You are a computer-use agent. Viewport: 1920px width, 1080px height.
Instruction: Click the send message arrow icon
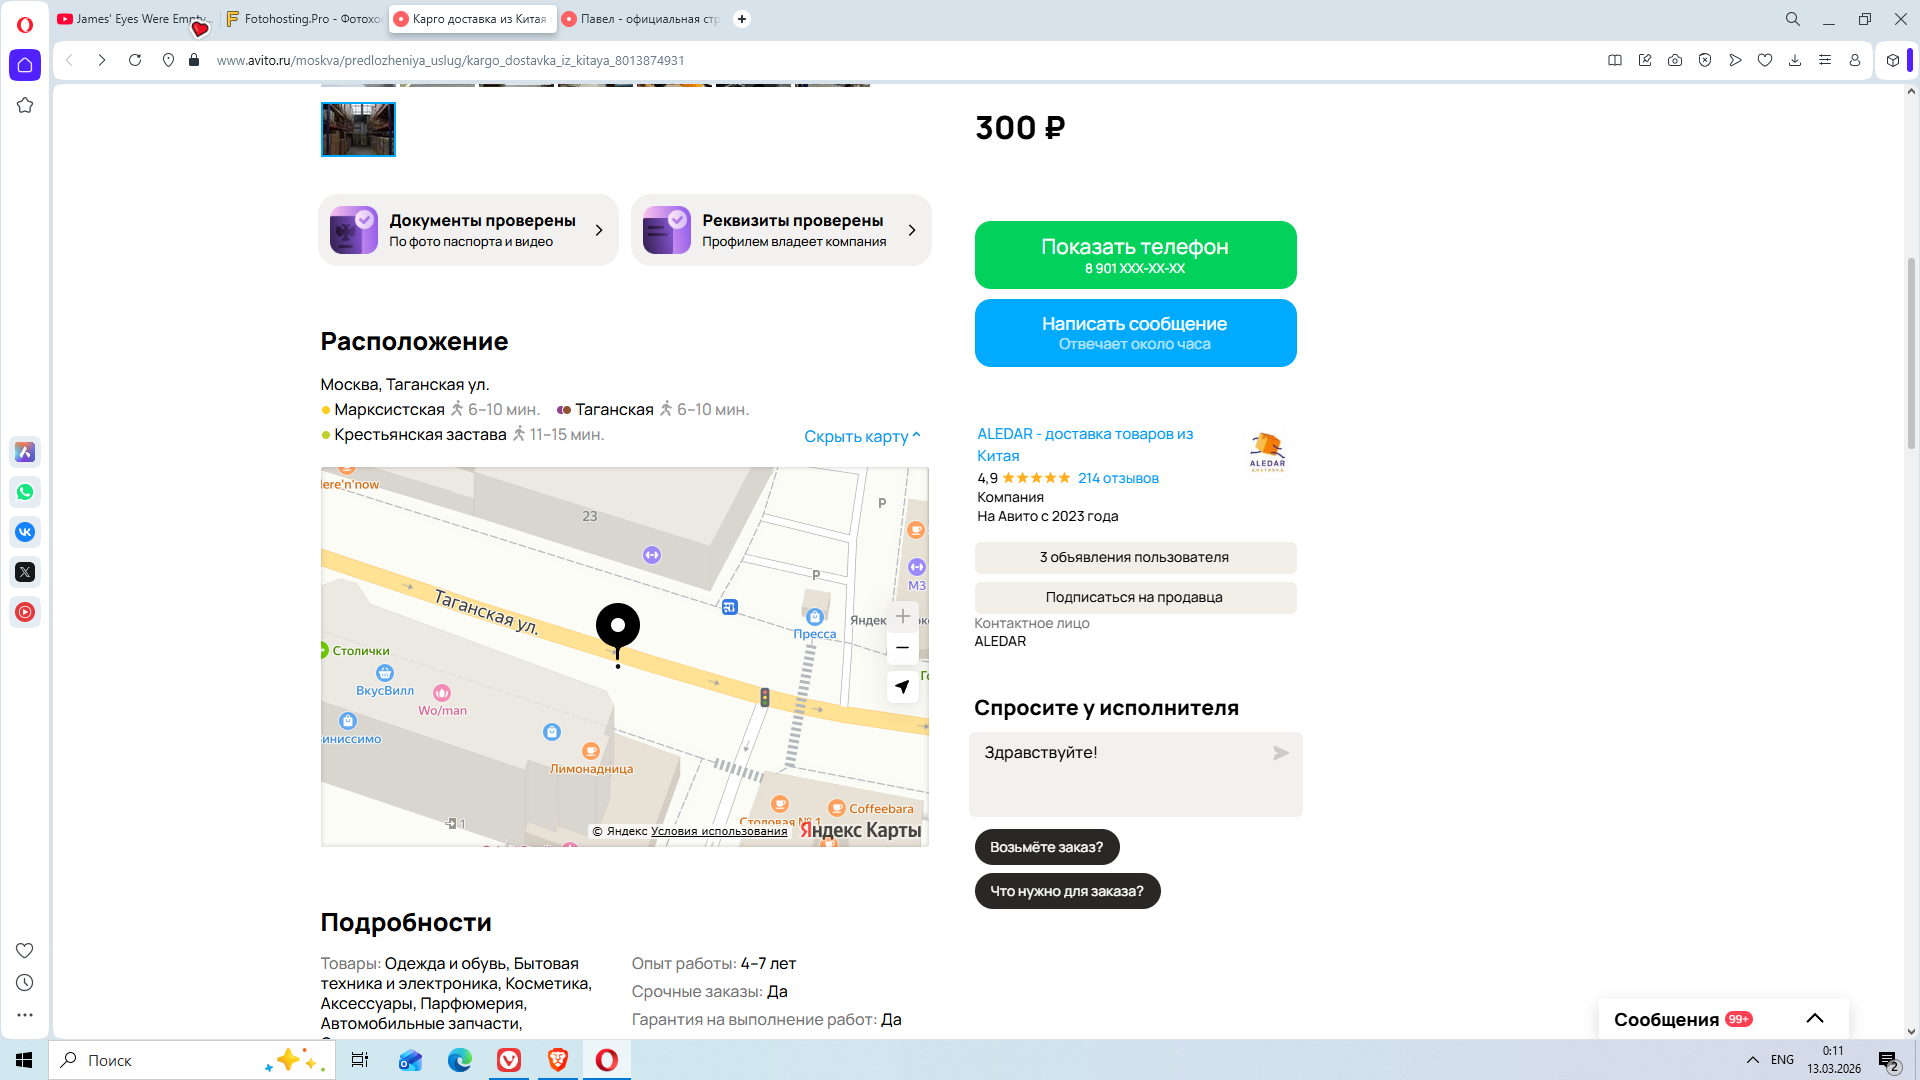click(1281, 753)
